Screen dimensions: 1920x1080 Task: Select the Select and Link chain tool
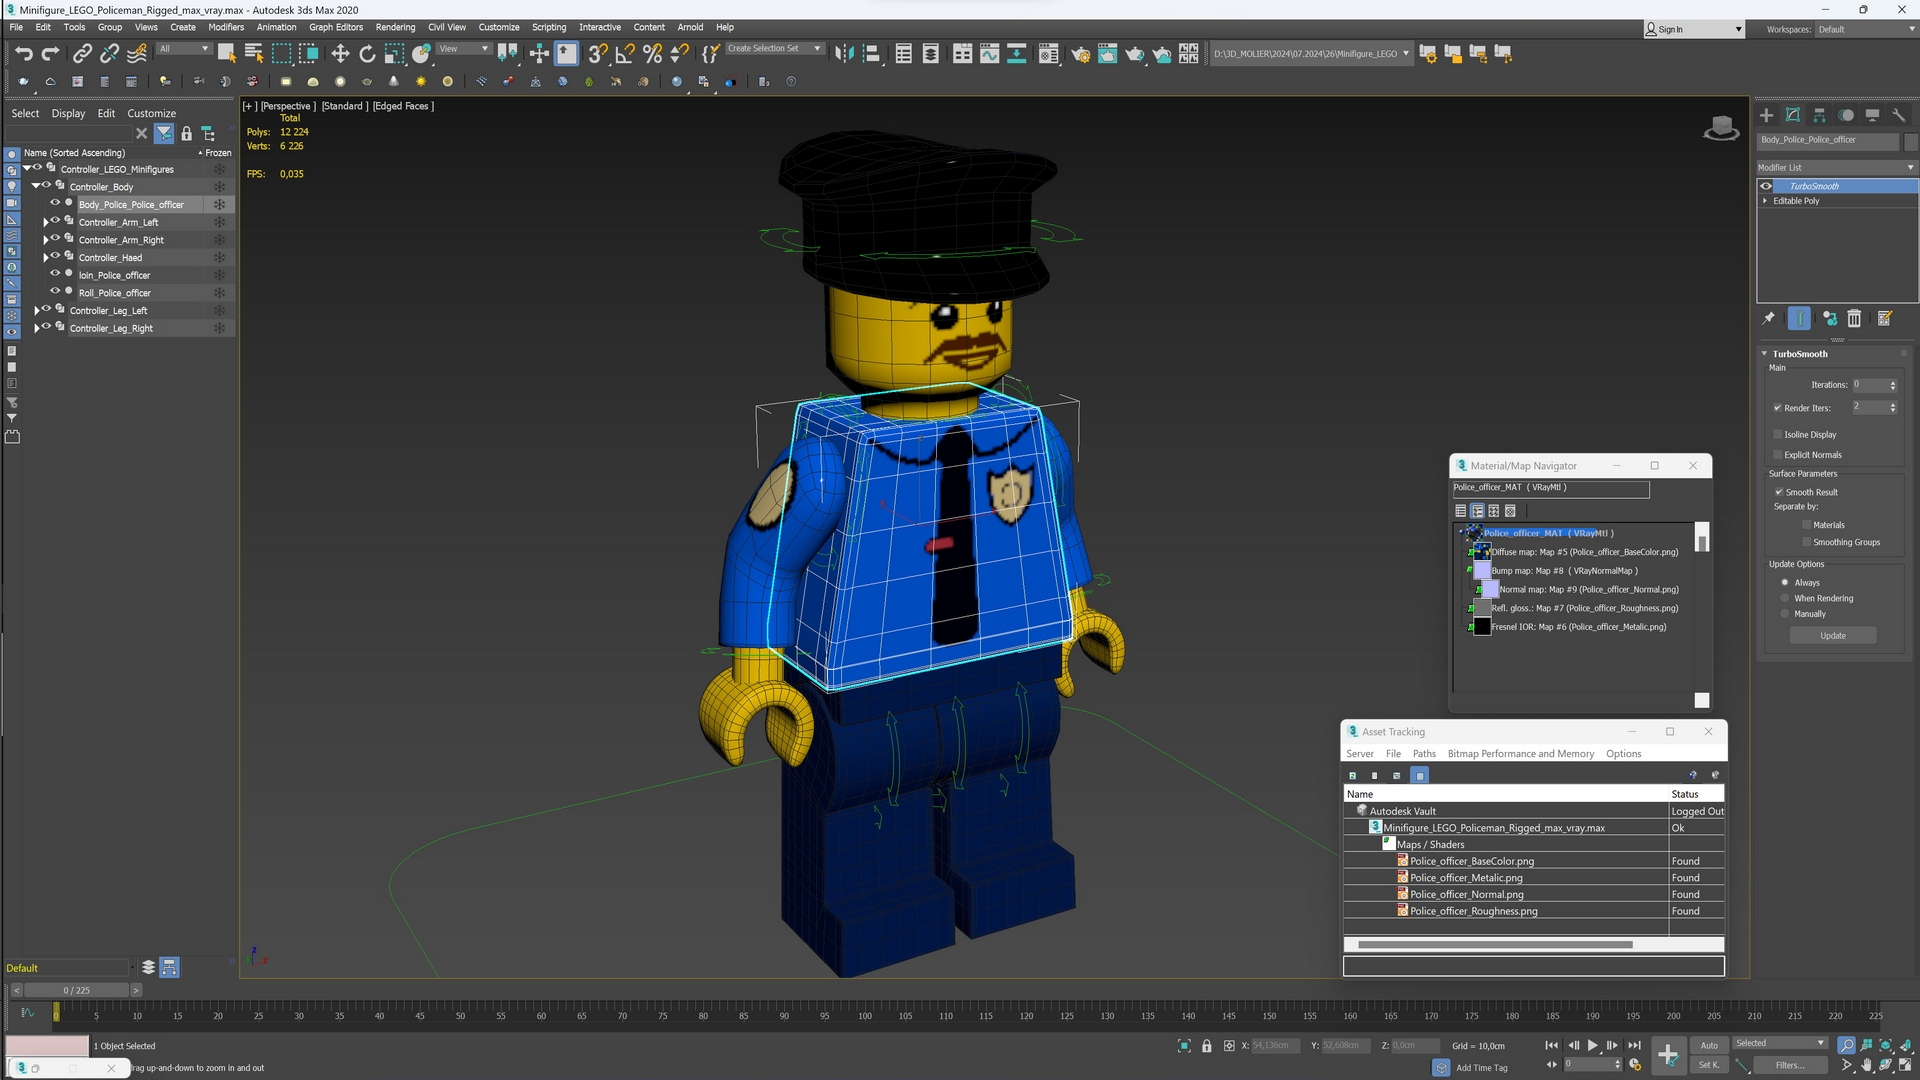(x=83, y=54)
